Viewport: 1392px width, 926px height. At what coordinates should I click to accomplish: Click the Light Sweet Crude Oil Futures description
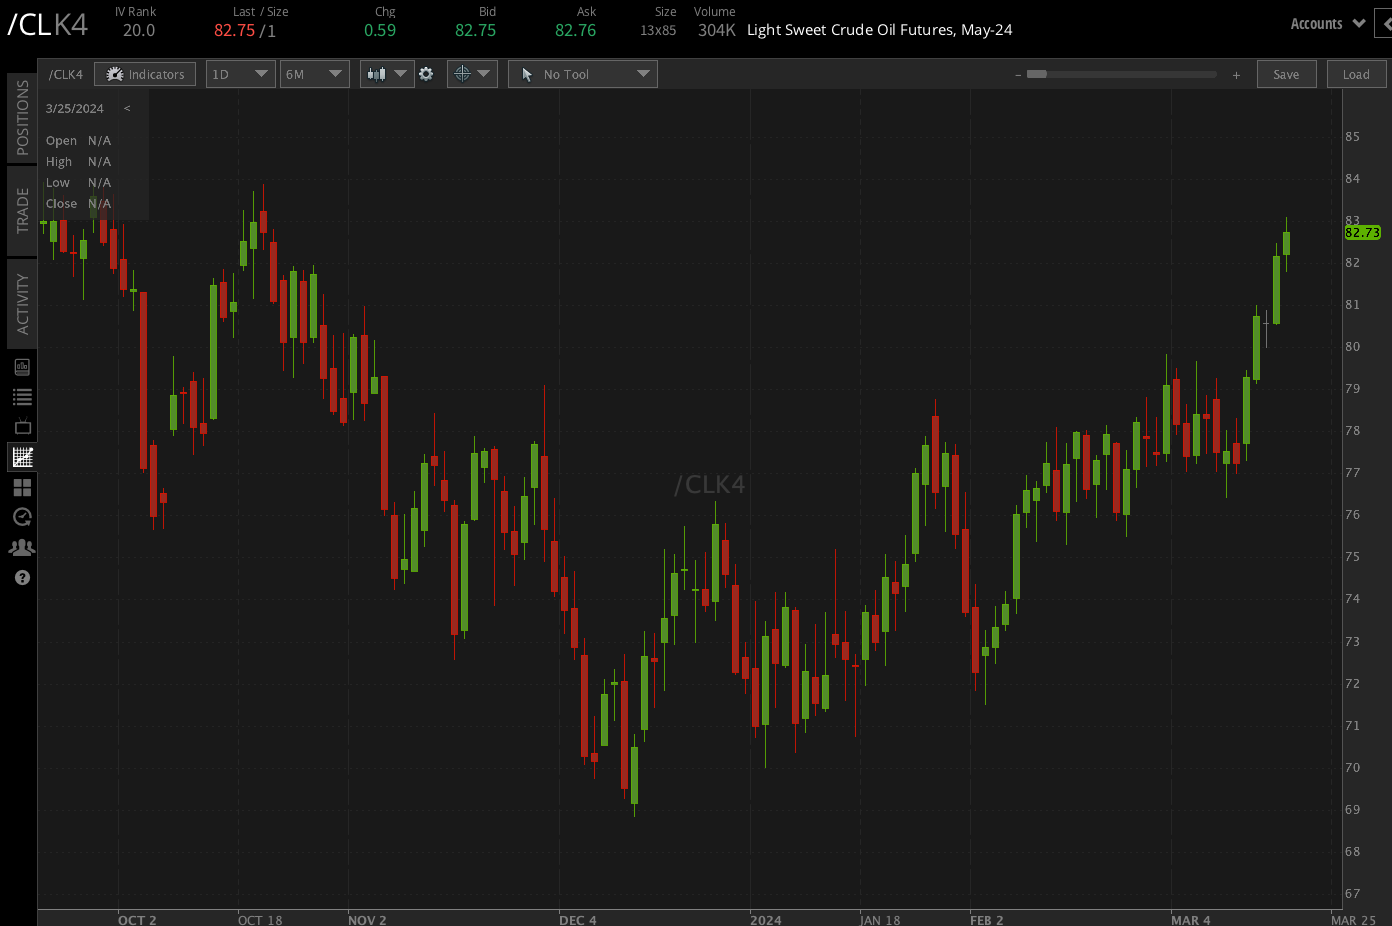(880, 30)
